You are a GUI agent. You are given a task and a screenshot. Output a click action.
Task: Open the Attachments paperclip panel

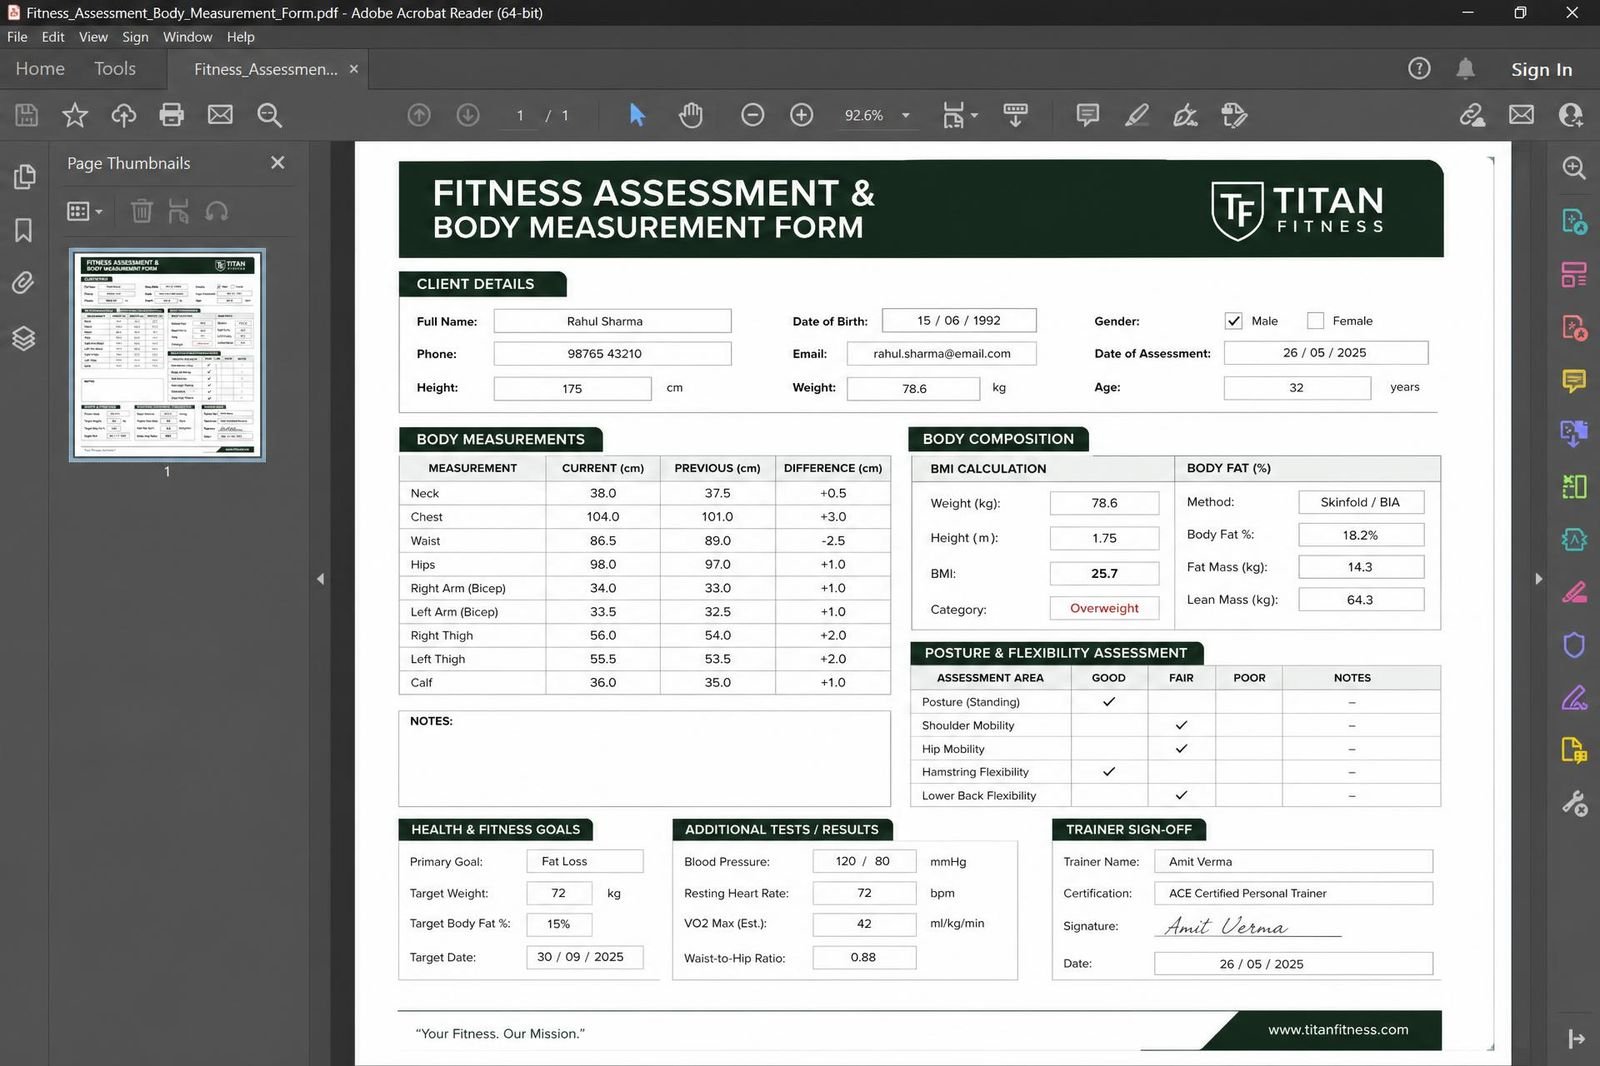click(24, 283)
